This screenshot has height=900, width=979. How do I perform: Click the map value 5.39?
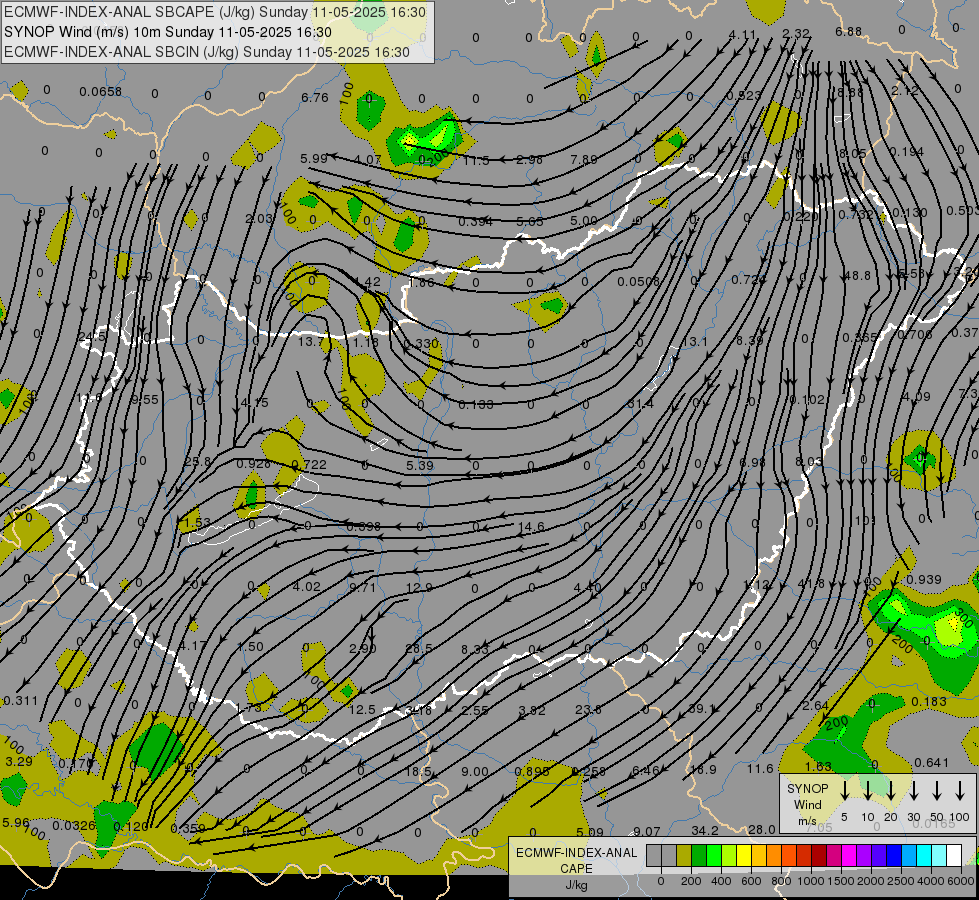tap(420, 465)
